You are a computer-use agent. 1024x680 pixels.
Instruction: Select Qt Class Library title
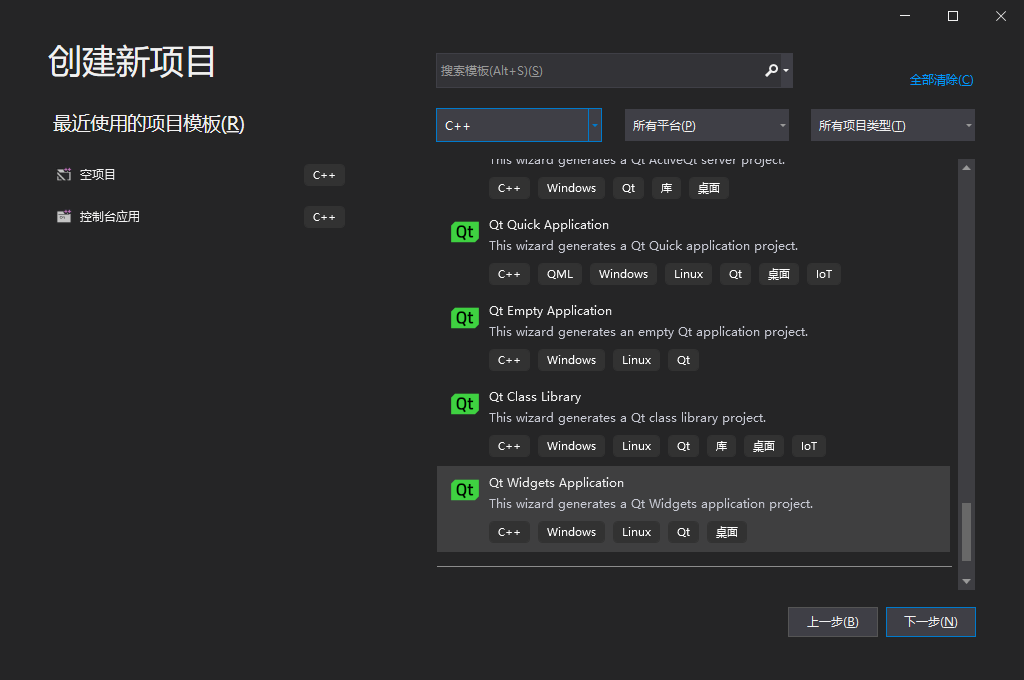(535, 397)
